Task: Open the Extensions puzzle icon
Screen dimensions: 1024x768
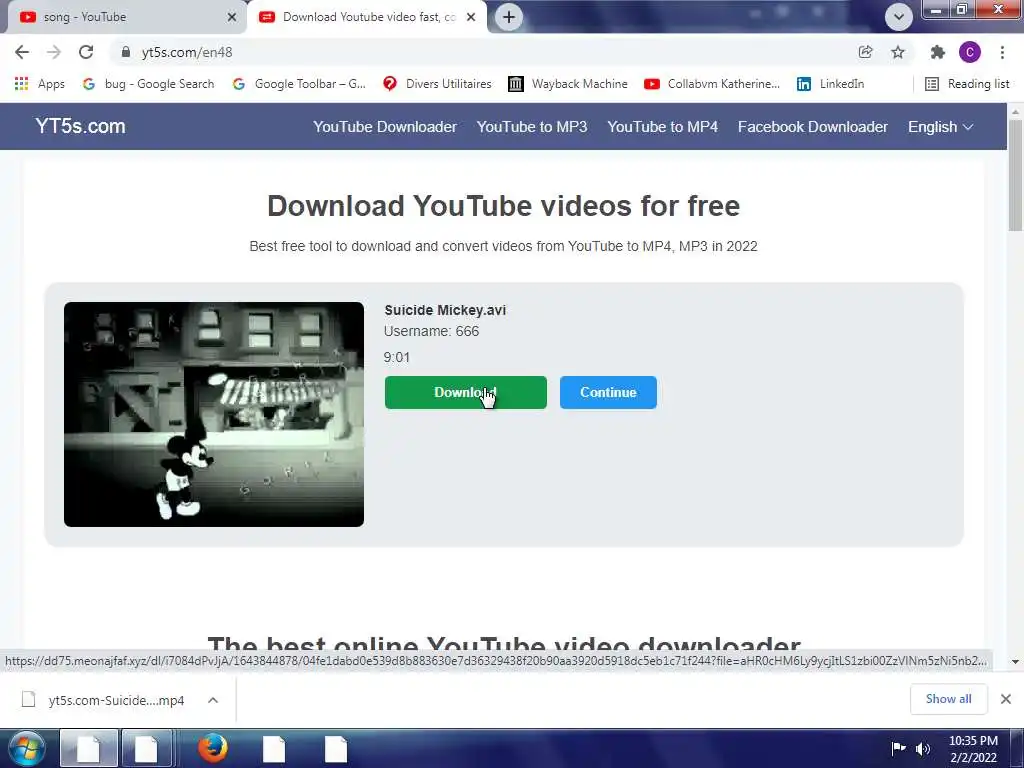Action: tap(938, 52)
